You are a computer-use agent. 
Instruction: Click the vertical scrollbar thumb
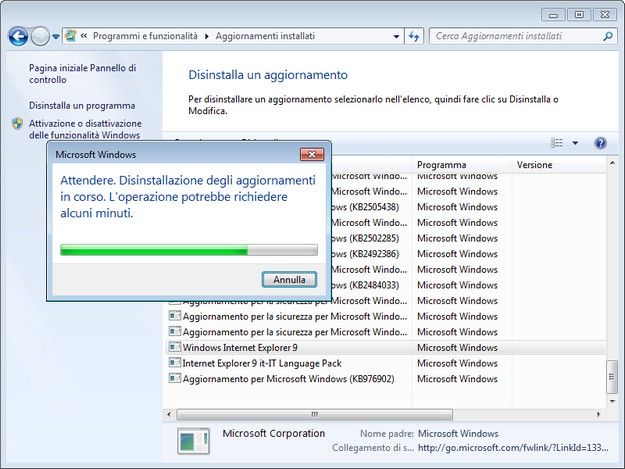point(612,377)
